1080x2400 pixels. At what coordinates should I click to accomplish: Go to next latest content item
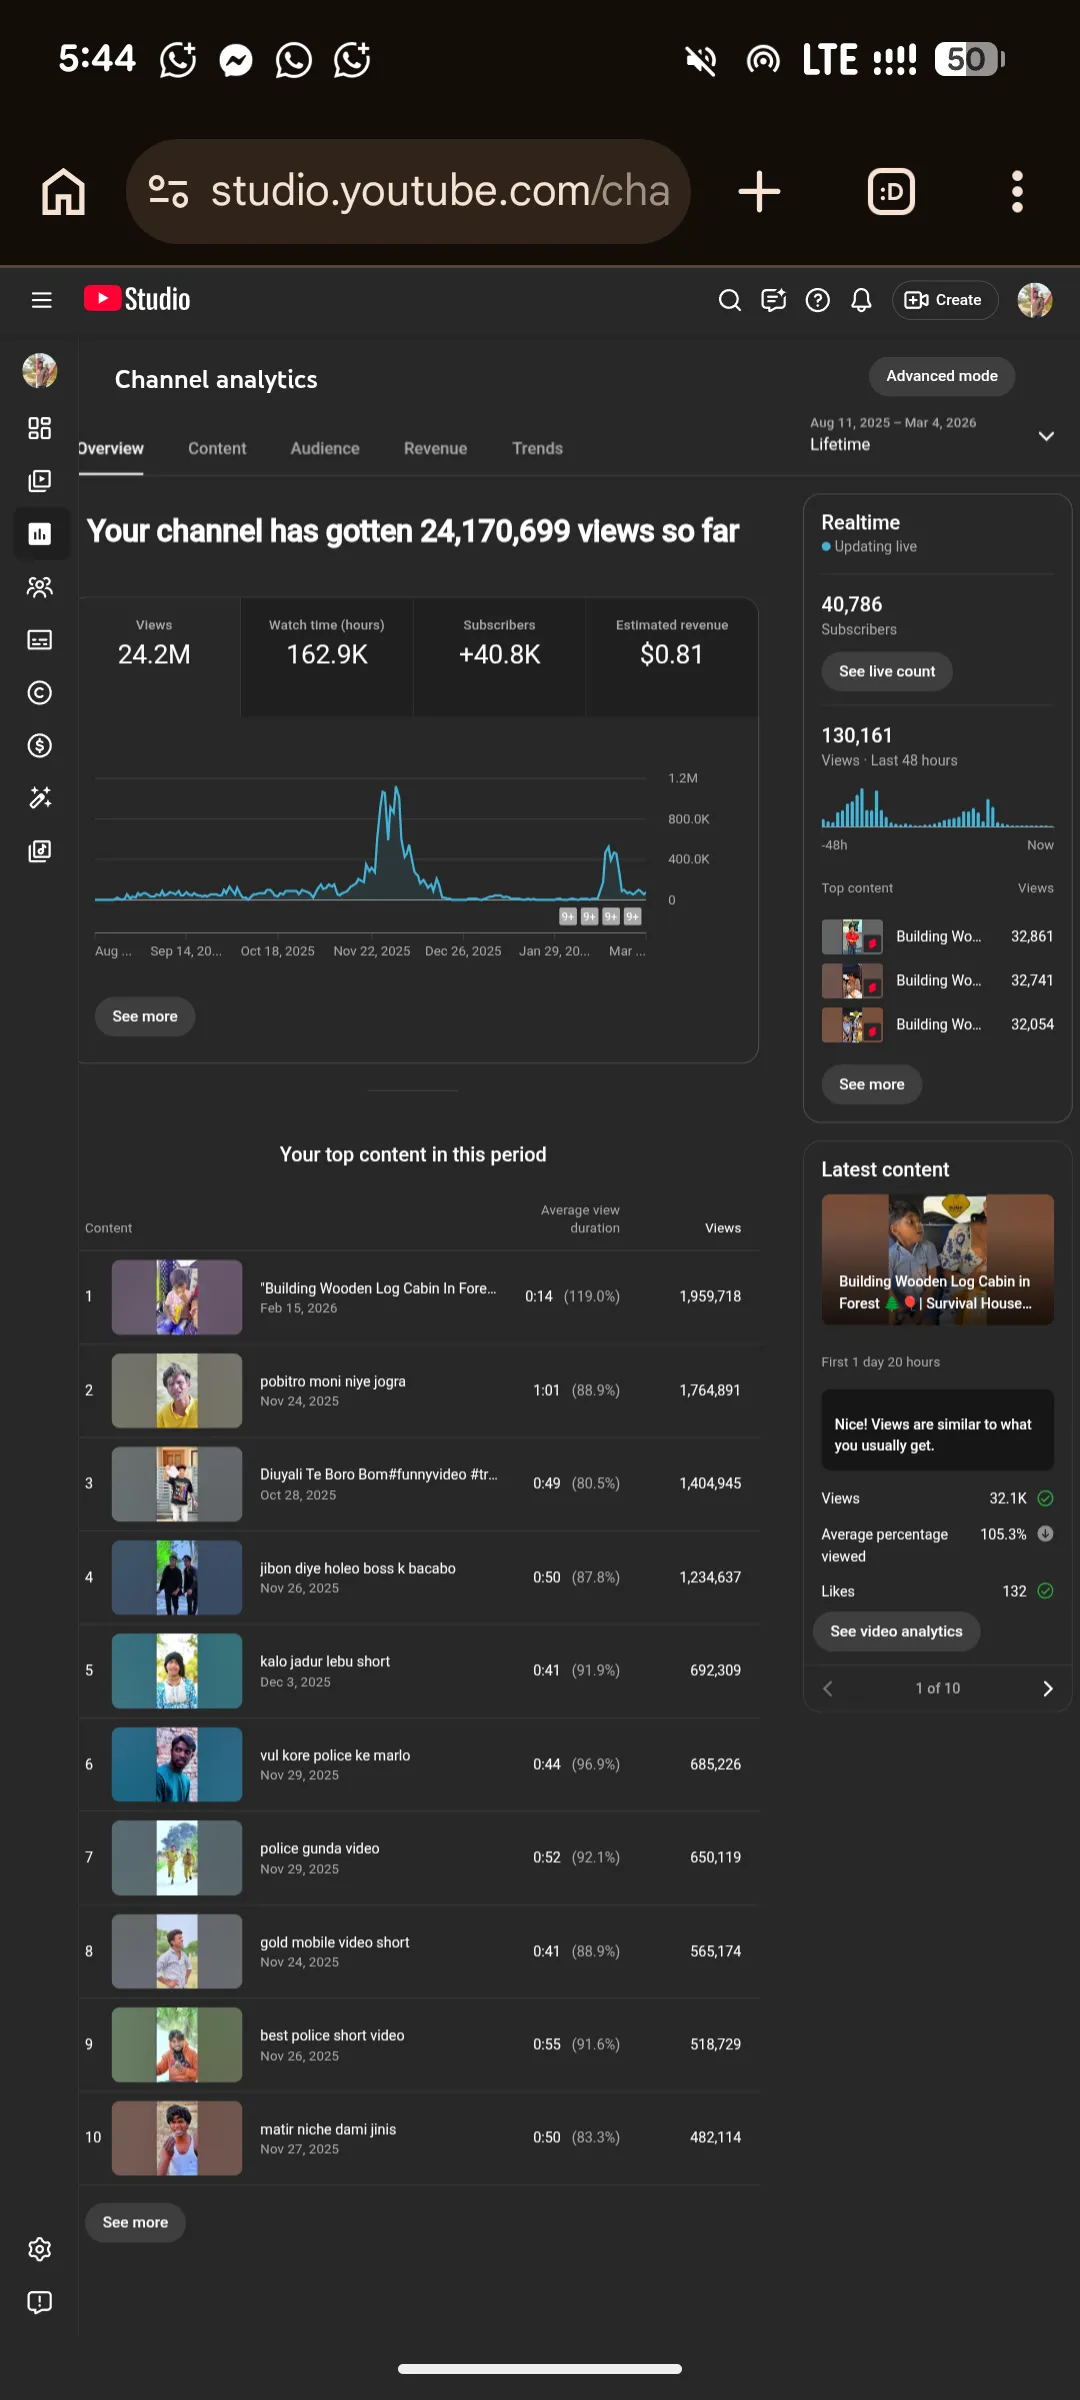[x=1047, y=1688]
